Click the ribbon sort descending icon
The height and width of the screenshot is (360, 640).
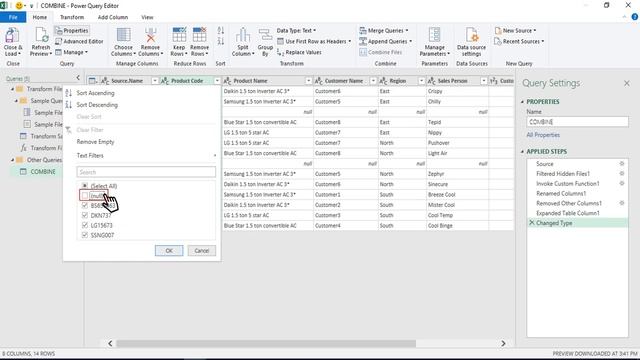(220, 41)
